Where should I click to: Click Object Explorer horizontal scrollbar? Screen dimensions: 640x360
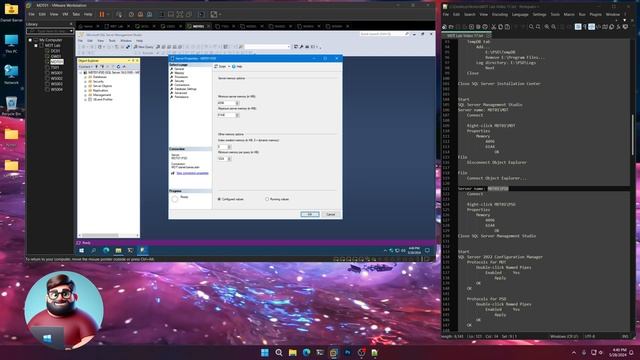(108, 236)
